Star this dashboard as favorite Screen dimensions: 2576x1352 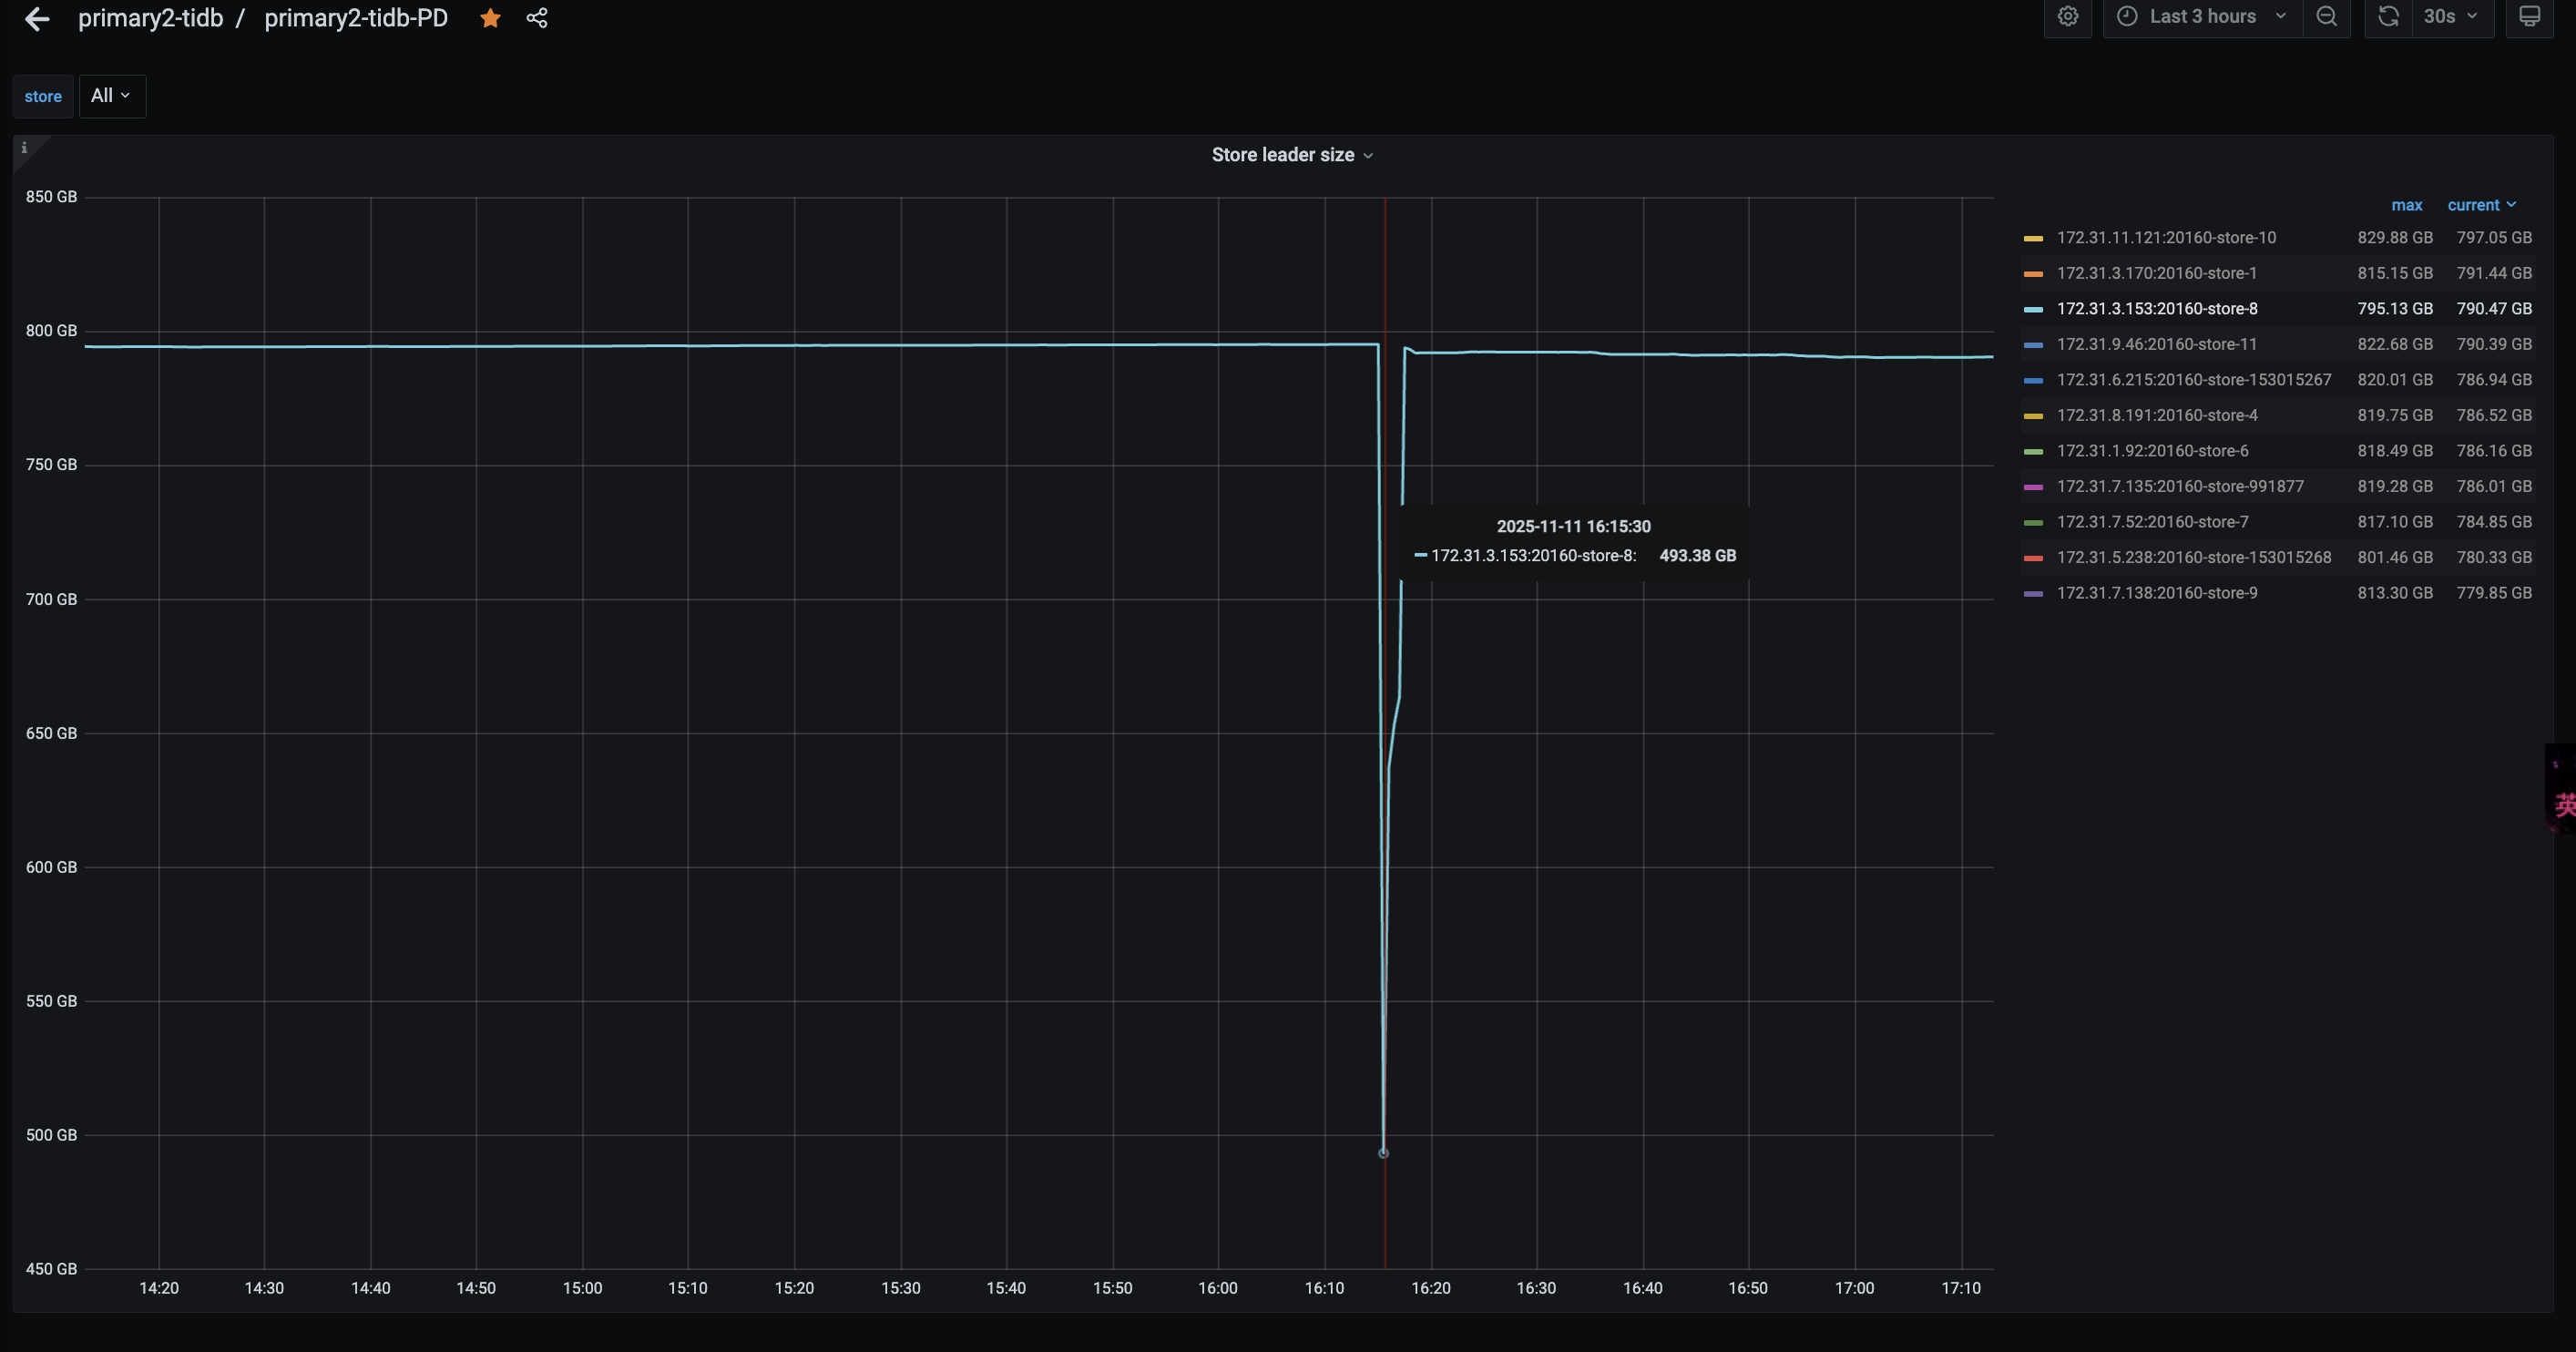click(x=490, y=18)
